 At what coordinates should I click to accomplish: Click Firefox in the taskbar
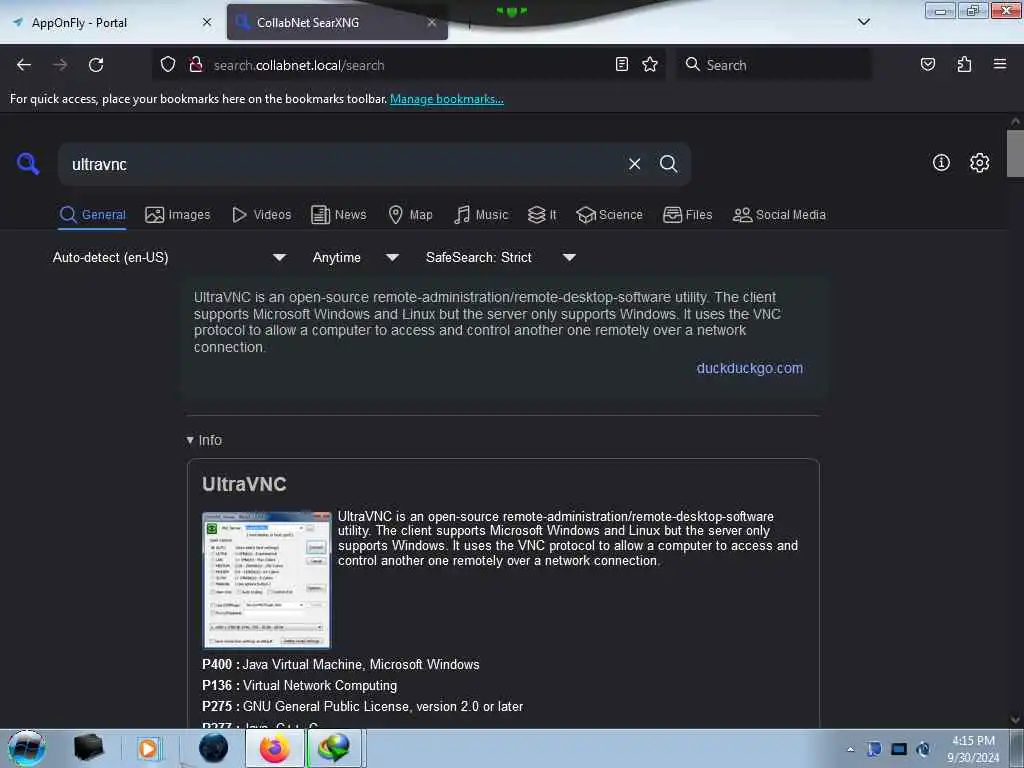(275, 748)
